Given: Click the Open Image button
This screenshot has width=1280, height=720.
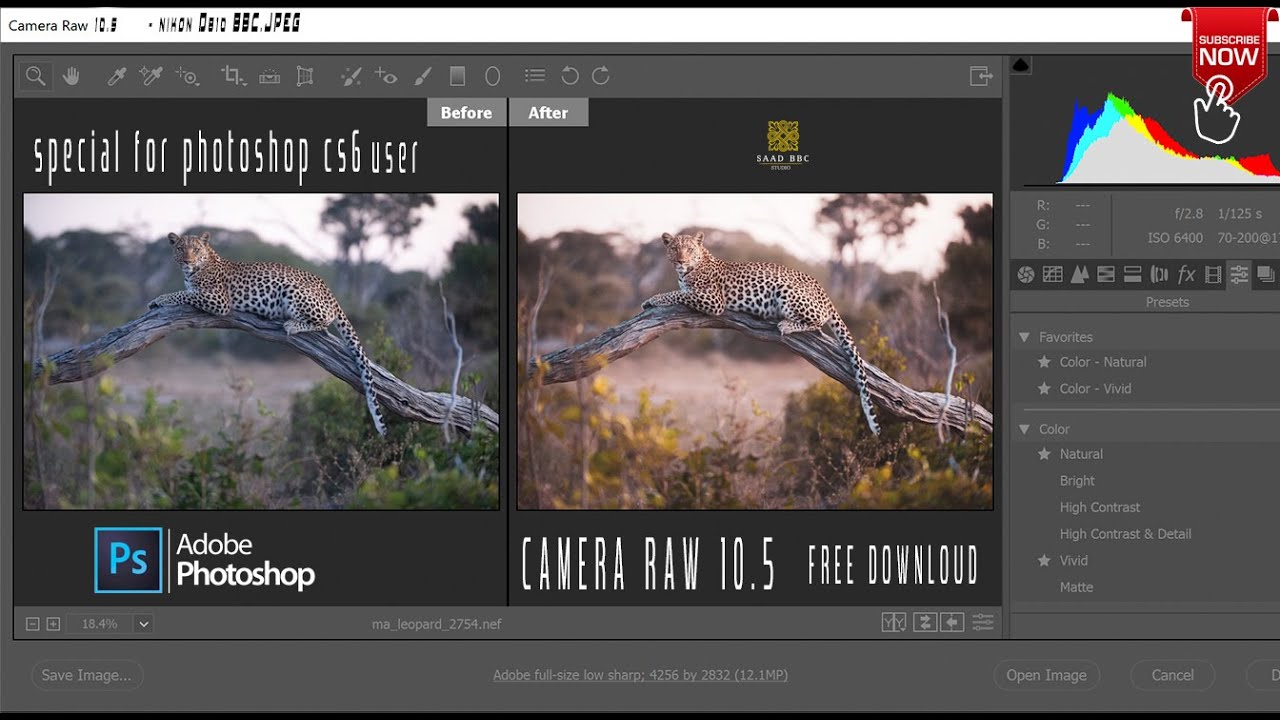Looking at the screenshot, I should click(1046, 675).
